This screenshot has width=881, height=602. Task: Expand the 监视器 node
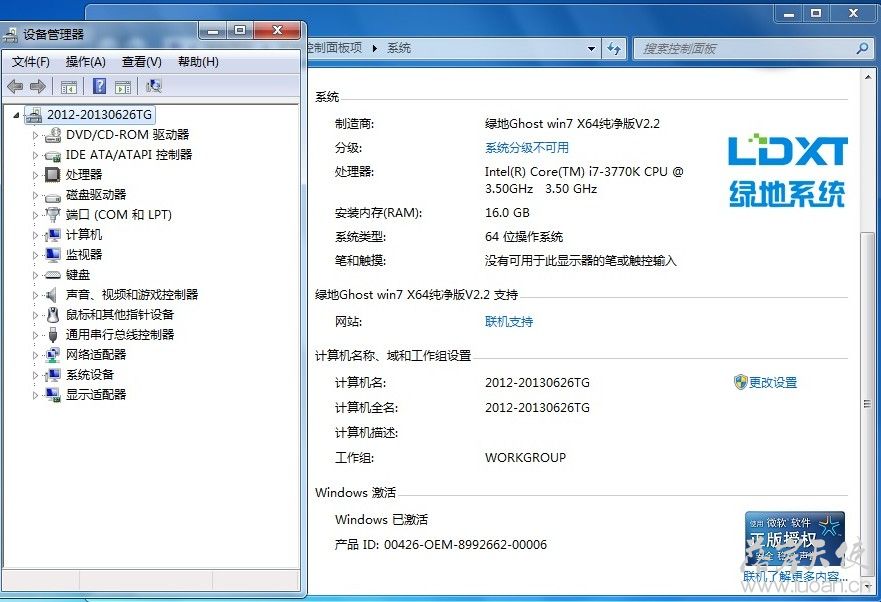click(35, 255)
